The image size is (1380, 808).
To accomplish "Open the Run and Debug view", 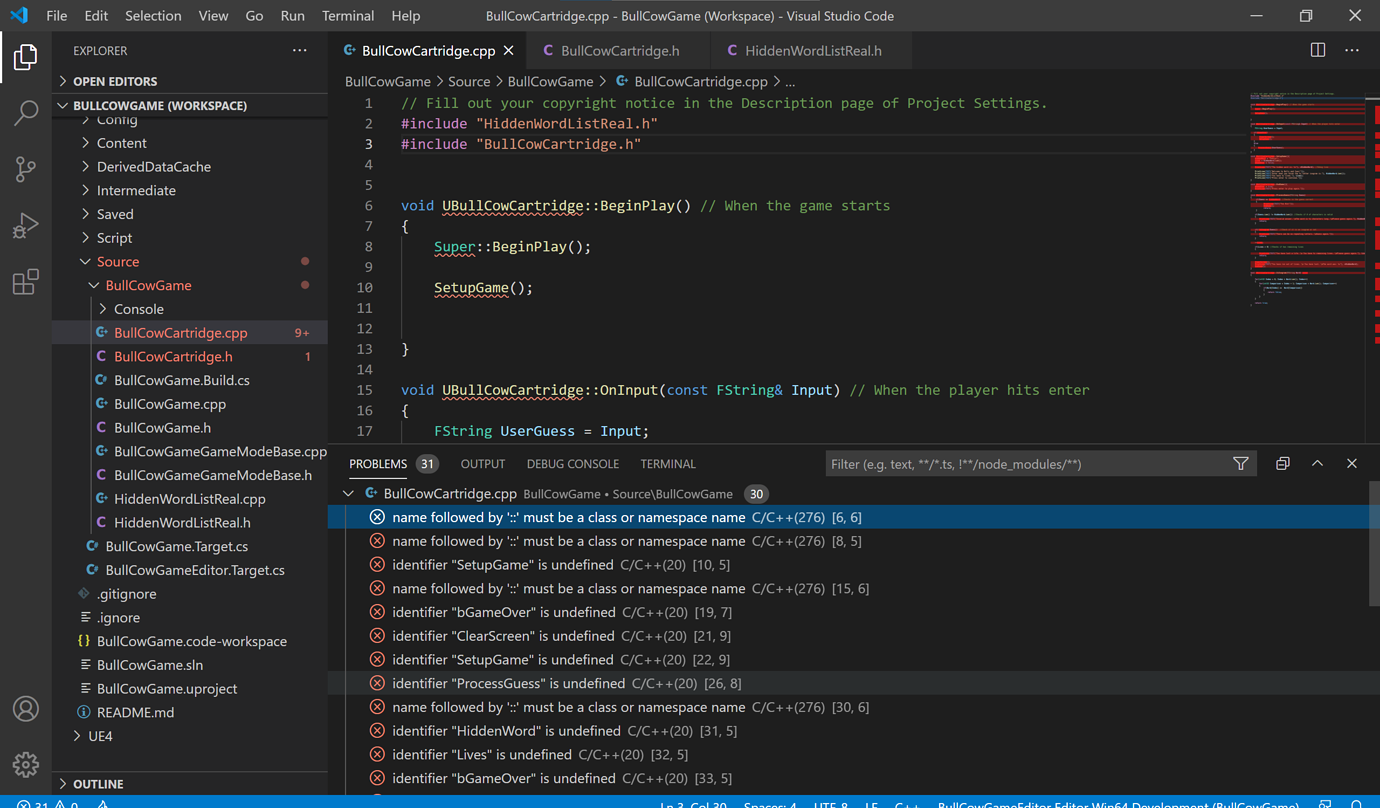I will click(25, 225).
